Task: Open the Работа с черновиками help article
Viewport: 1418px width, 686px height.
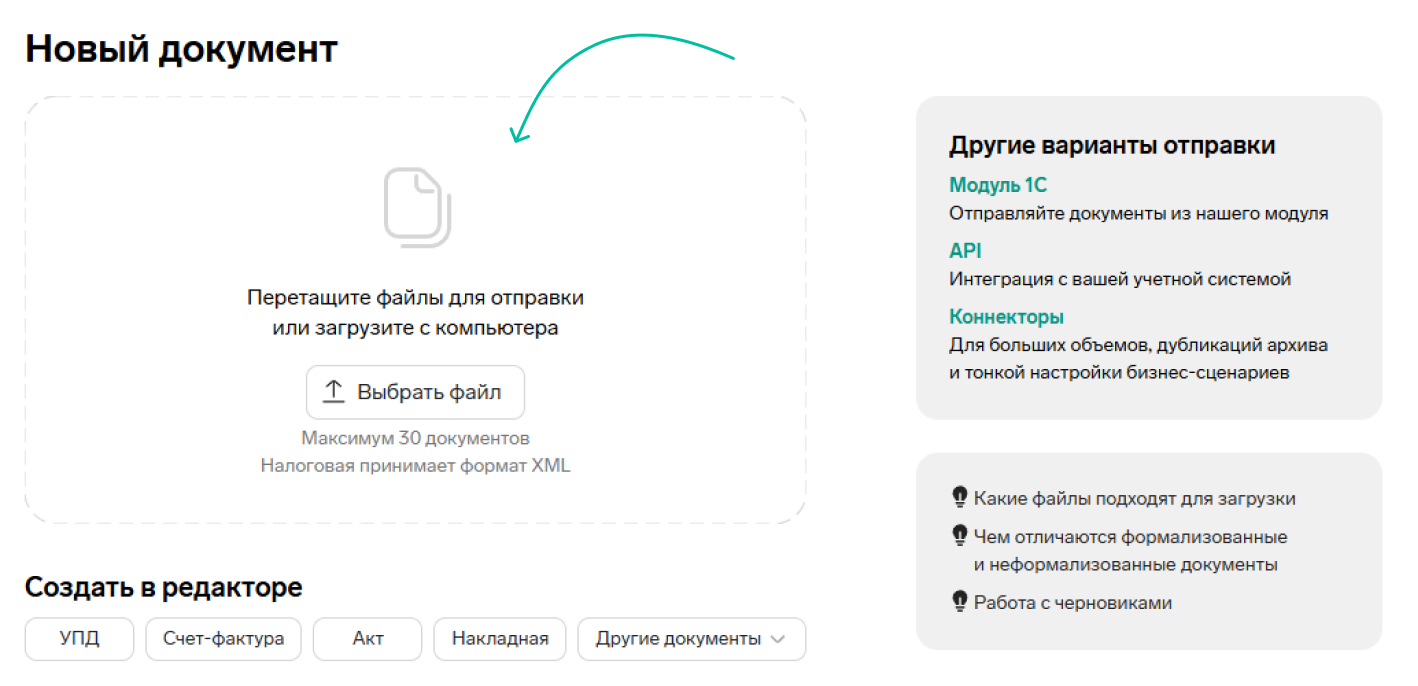Action: [1072, 603]
